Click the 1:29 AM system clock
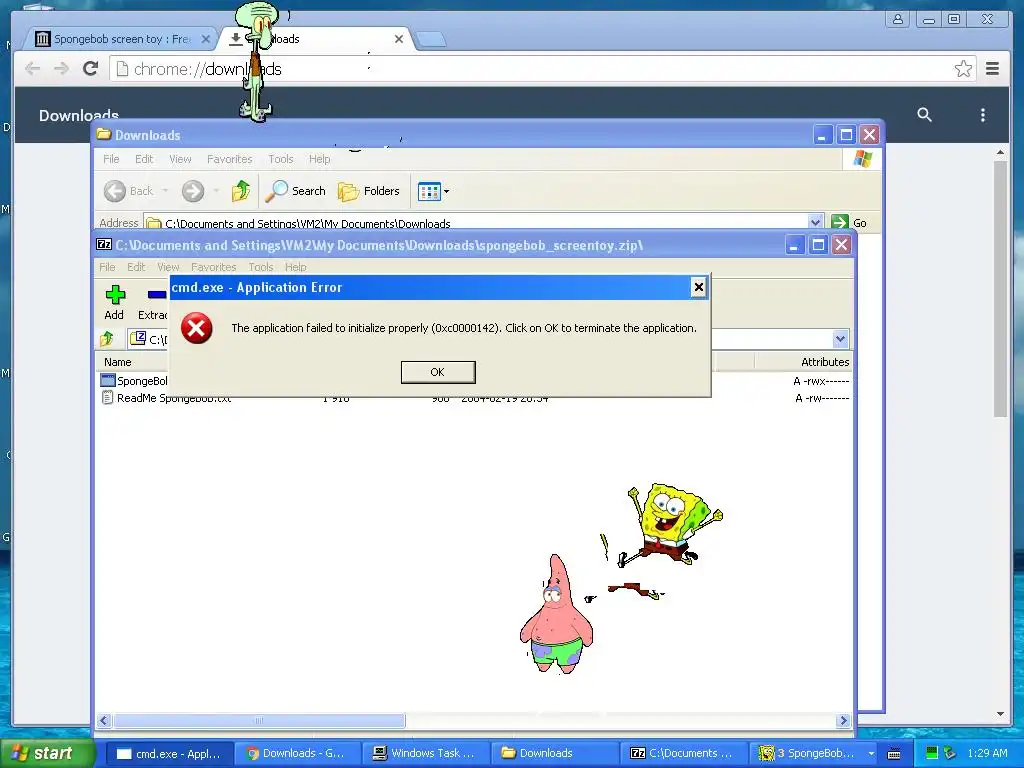Screen dimensions: 1024x768 pyautogui.click(x=987, y=753)
